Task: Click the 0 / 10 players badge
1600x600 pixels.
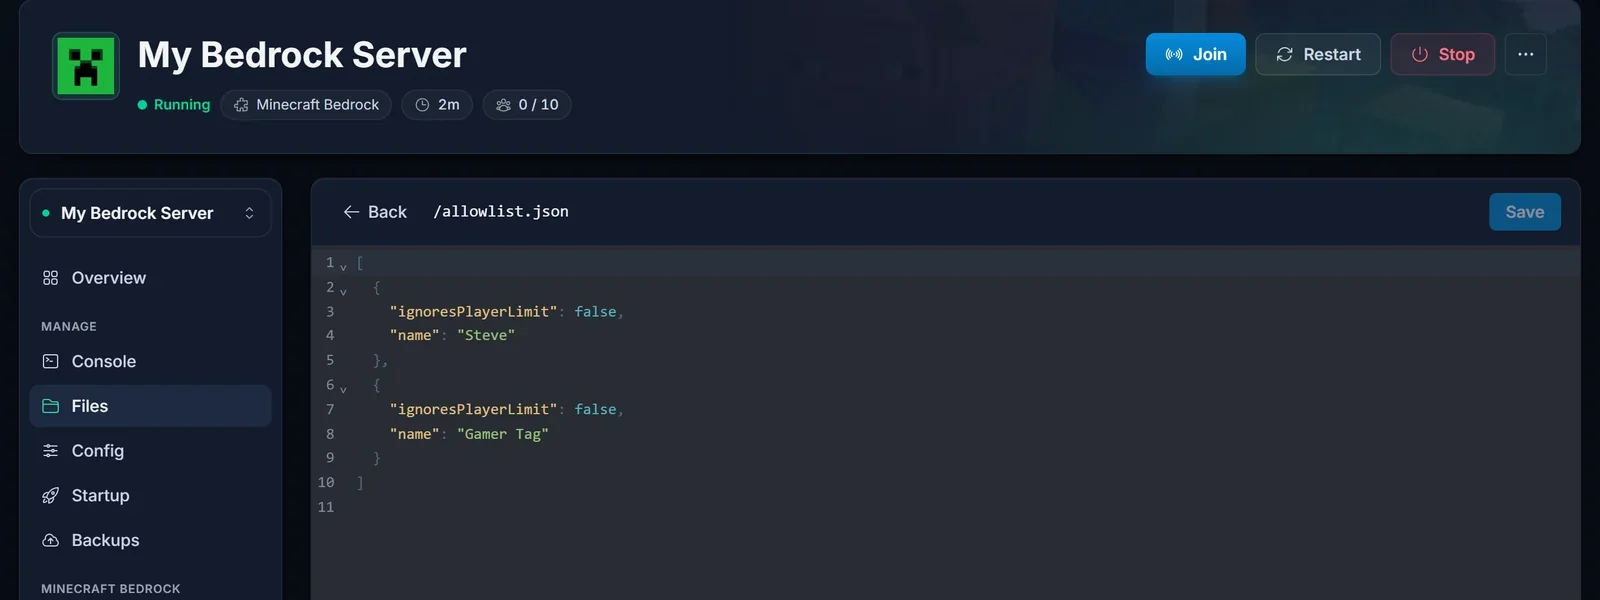Action: (527, 105)
